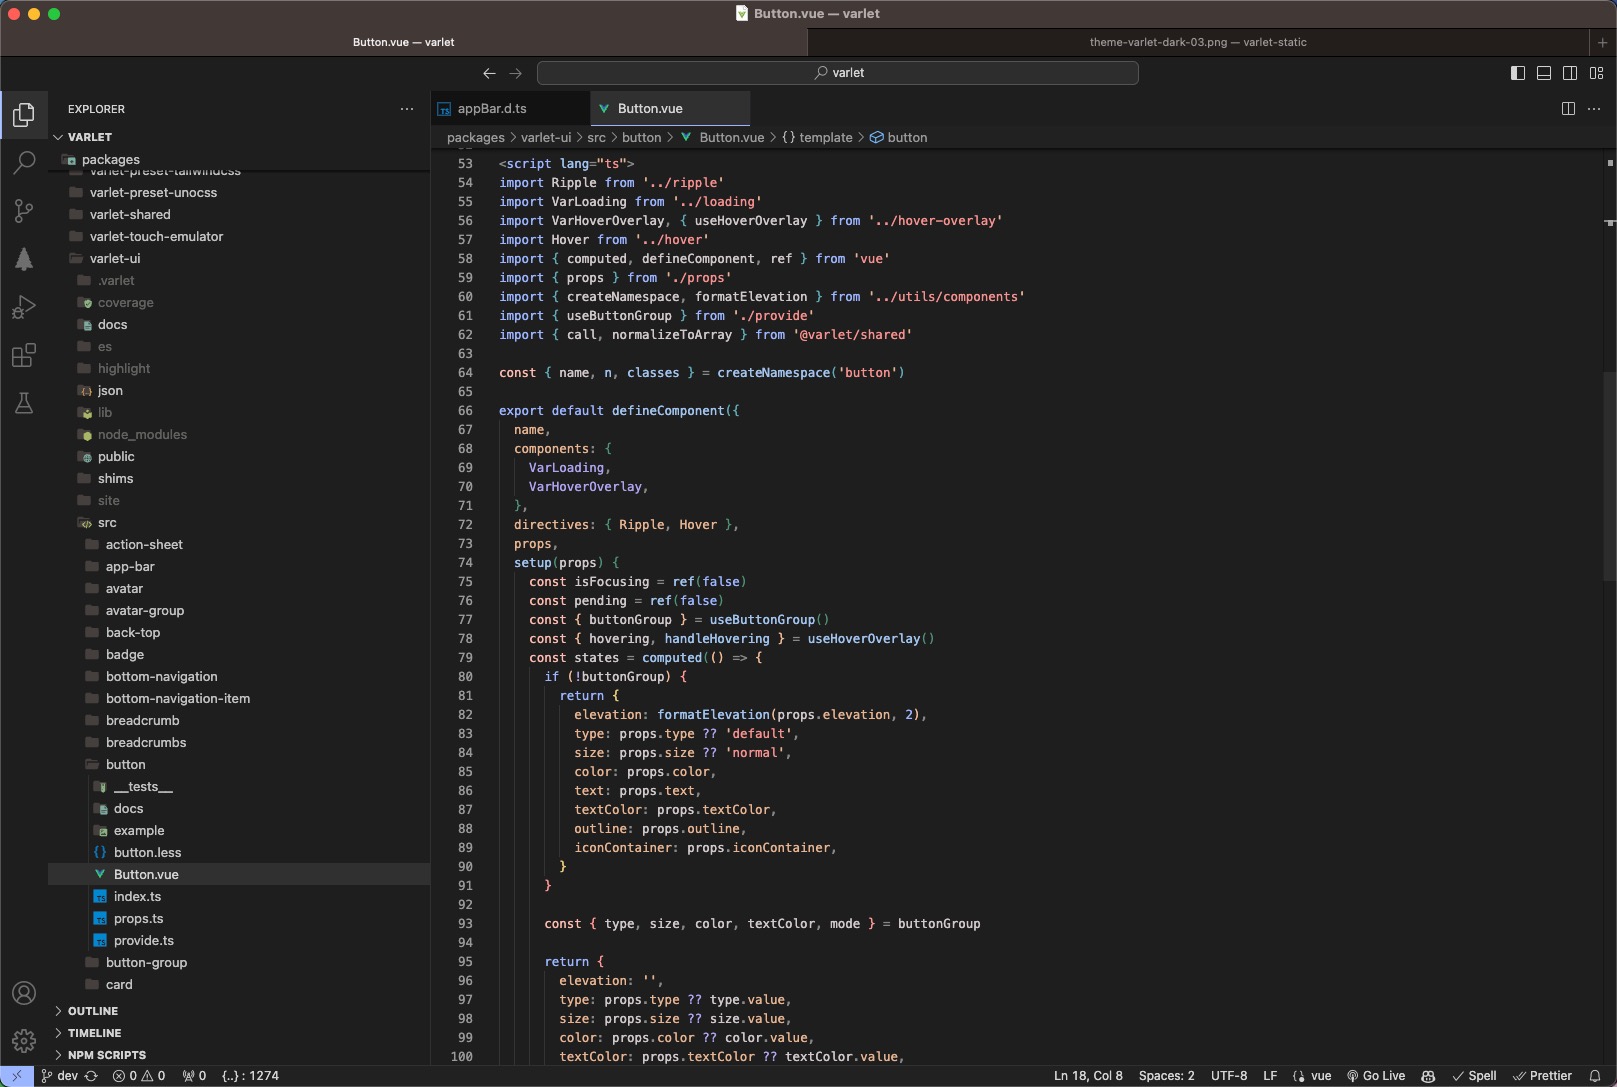Click the editor vertical scrollbar
The image size is (1617, 1087).
click(x=1609, y=476)
